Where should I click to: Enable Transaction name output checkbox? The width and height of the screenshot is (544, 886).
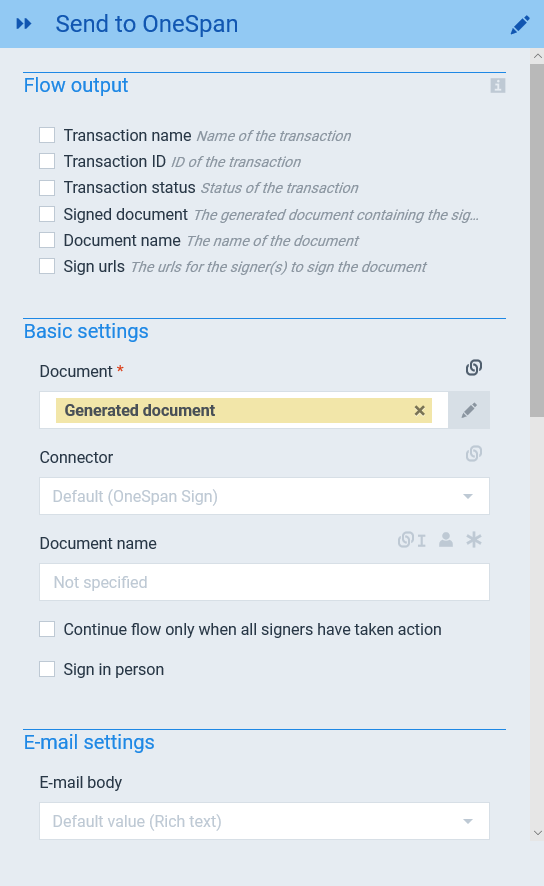(x=47, y=135)
